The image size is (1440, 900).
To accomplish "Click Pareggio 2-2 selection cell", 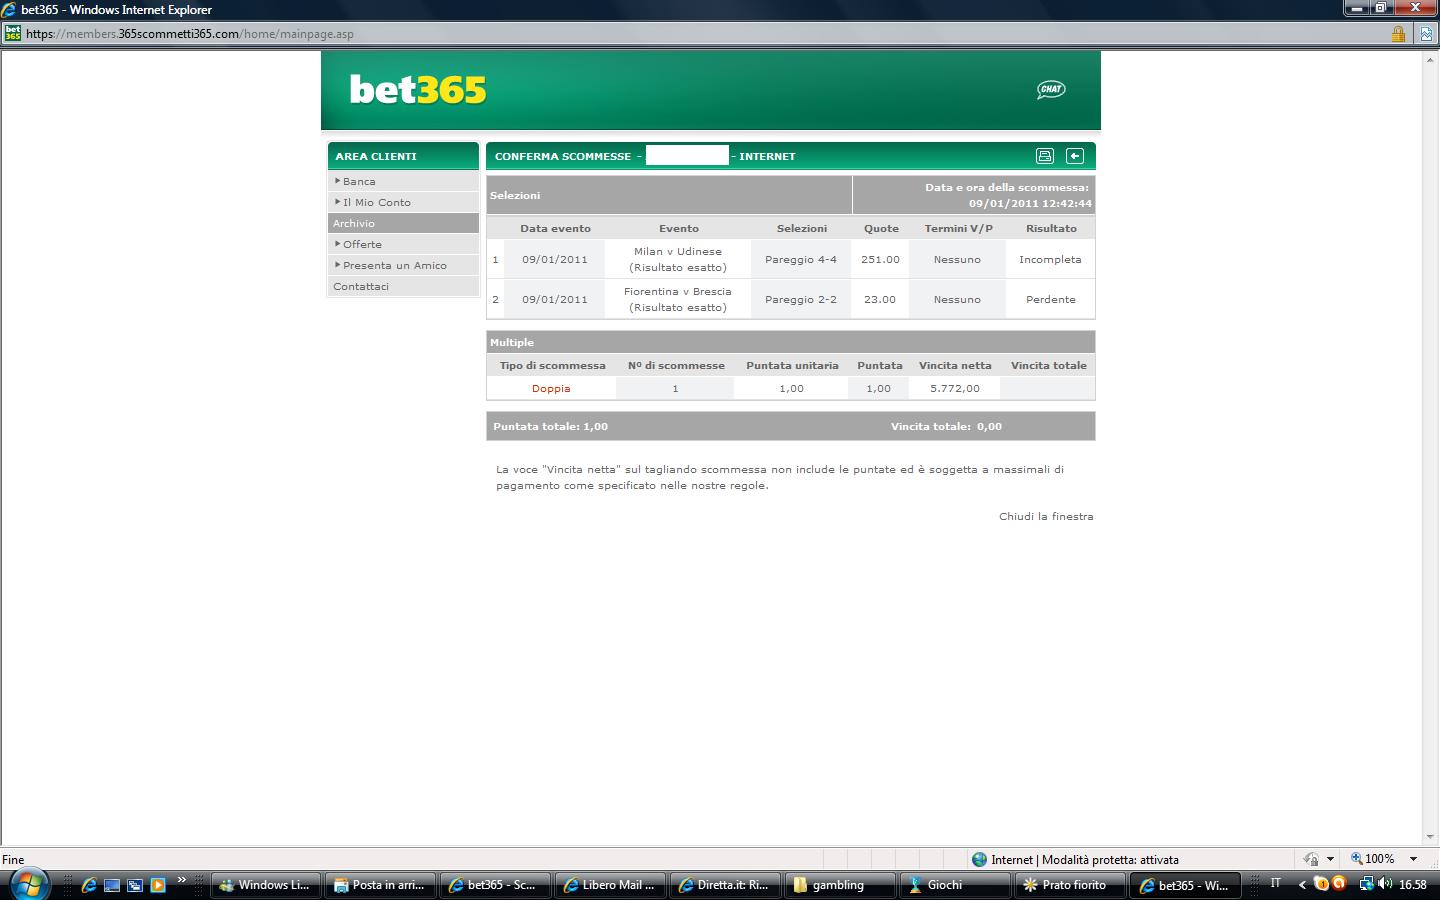I will pyautogui.click(x=801, y=299).
